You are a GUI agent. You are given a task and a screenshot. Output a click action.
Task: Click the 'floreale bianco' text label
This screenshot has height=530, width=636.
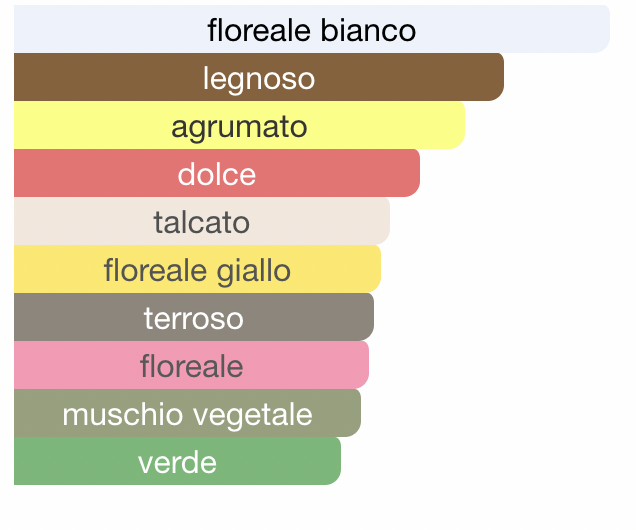(312, 30)
